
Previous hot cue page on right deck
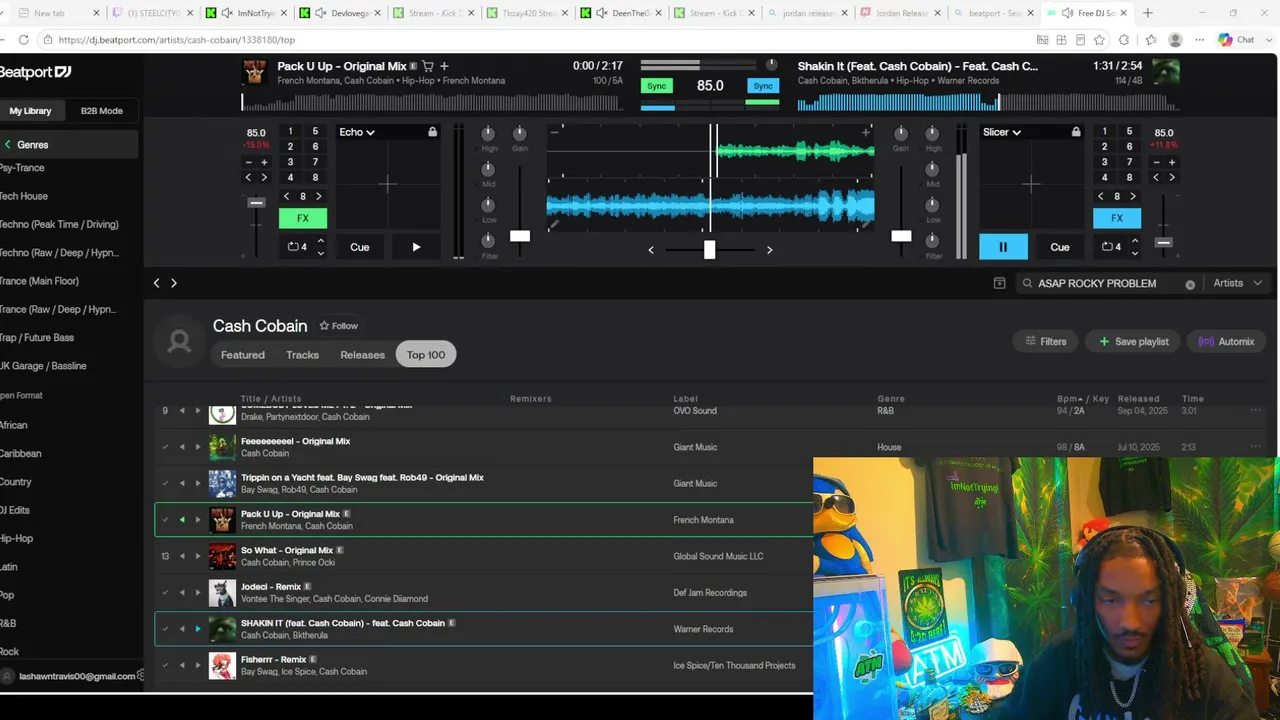click(1101, 196)
